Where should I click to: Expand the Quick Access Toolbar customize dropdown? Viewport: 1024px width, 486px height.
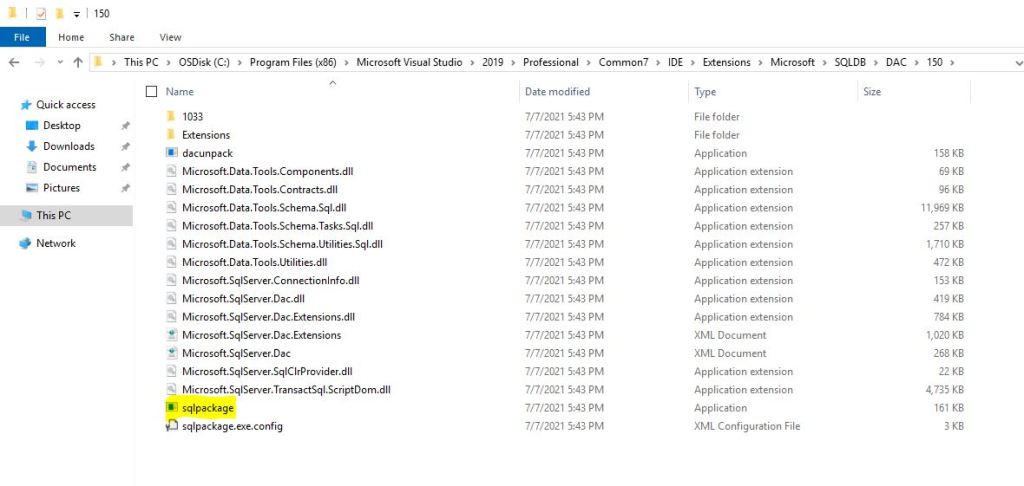tap(77, 14)
